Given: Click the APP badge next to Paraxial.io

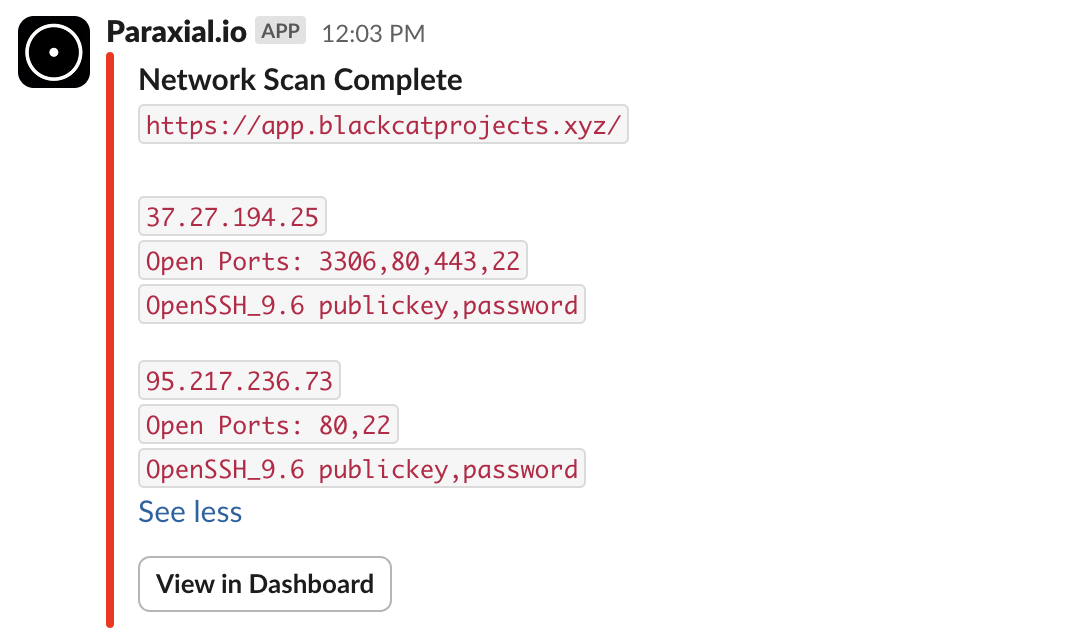Looking at the screenshot, I should (280, 31).
